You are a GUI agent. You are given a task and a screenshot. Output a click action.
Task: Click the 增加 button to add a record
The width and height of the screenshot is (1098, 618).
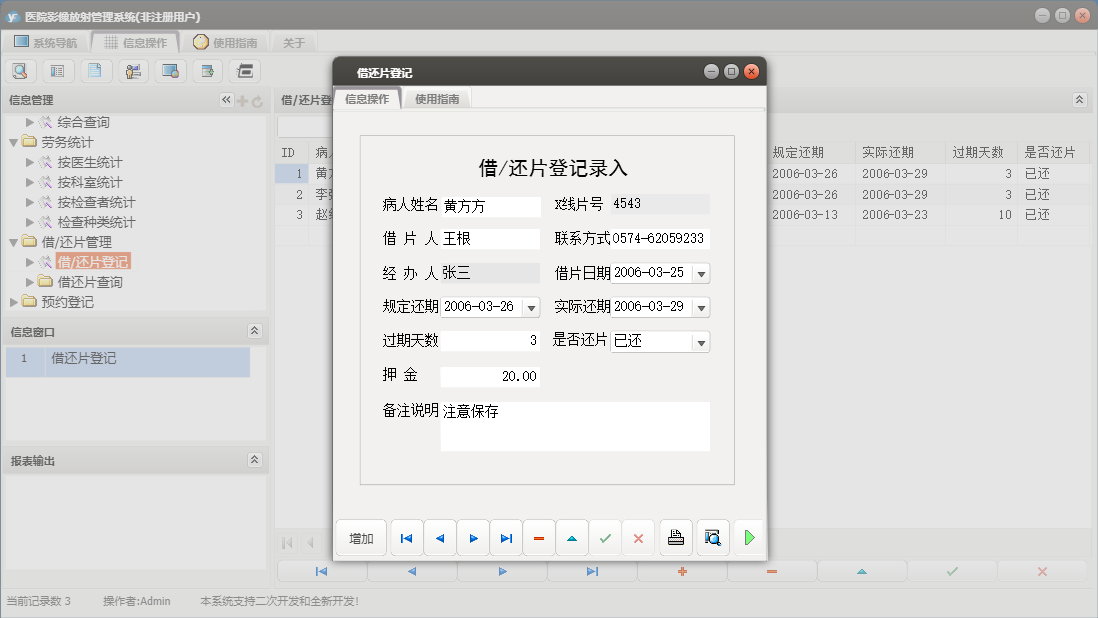pos(360,538)
